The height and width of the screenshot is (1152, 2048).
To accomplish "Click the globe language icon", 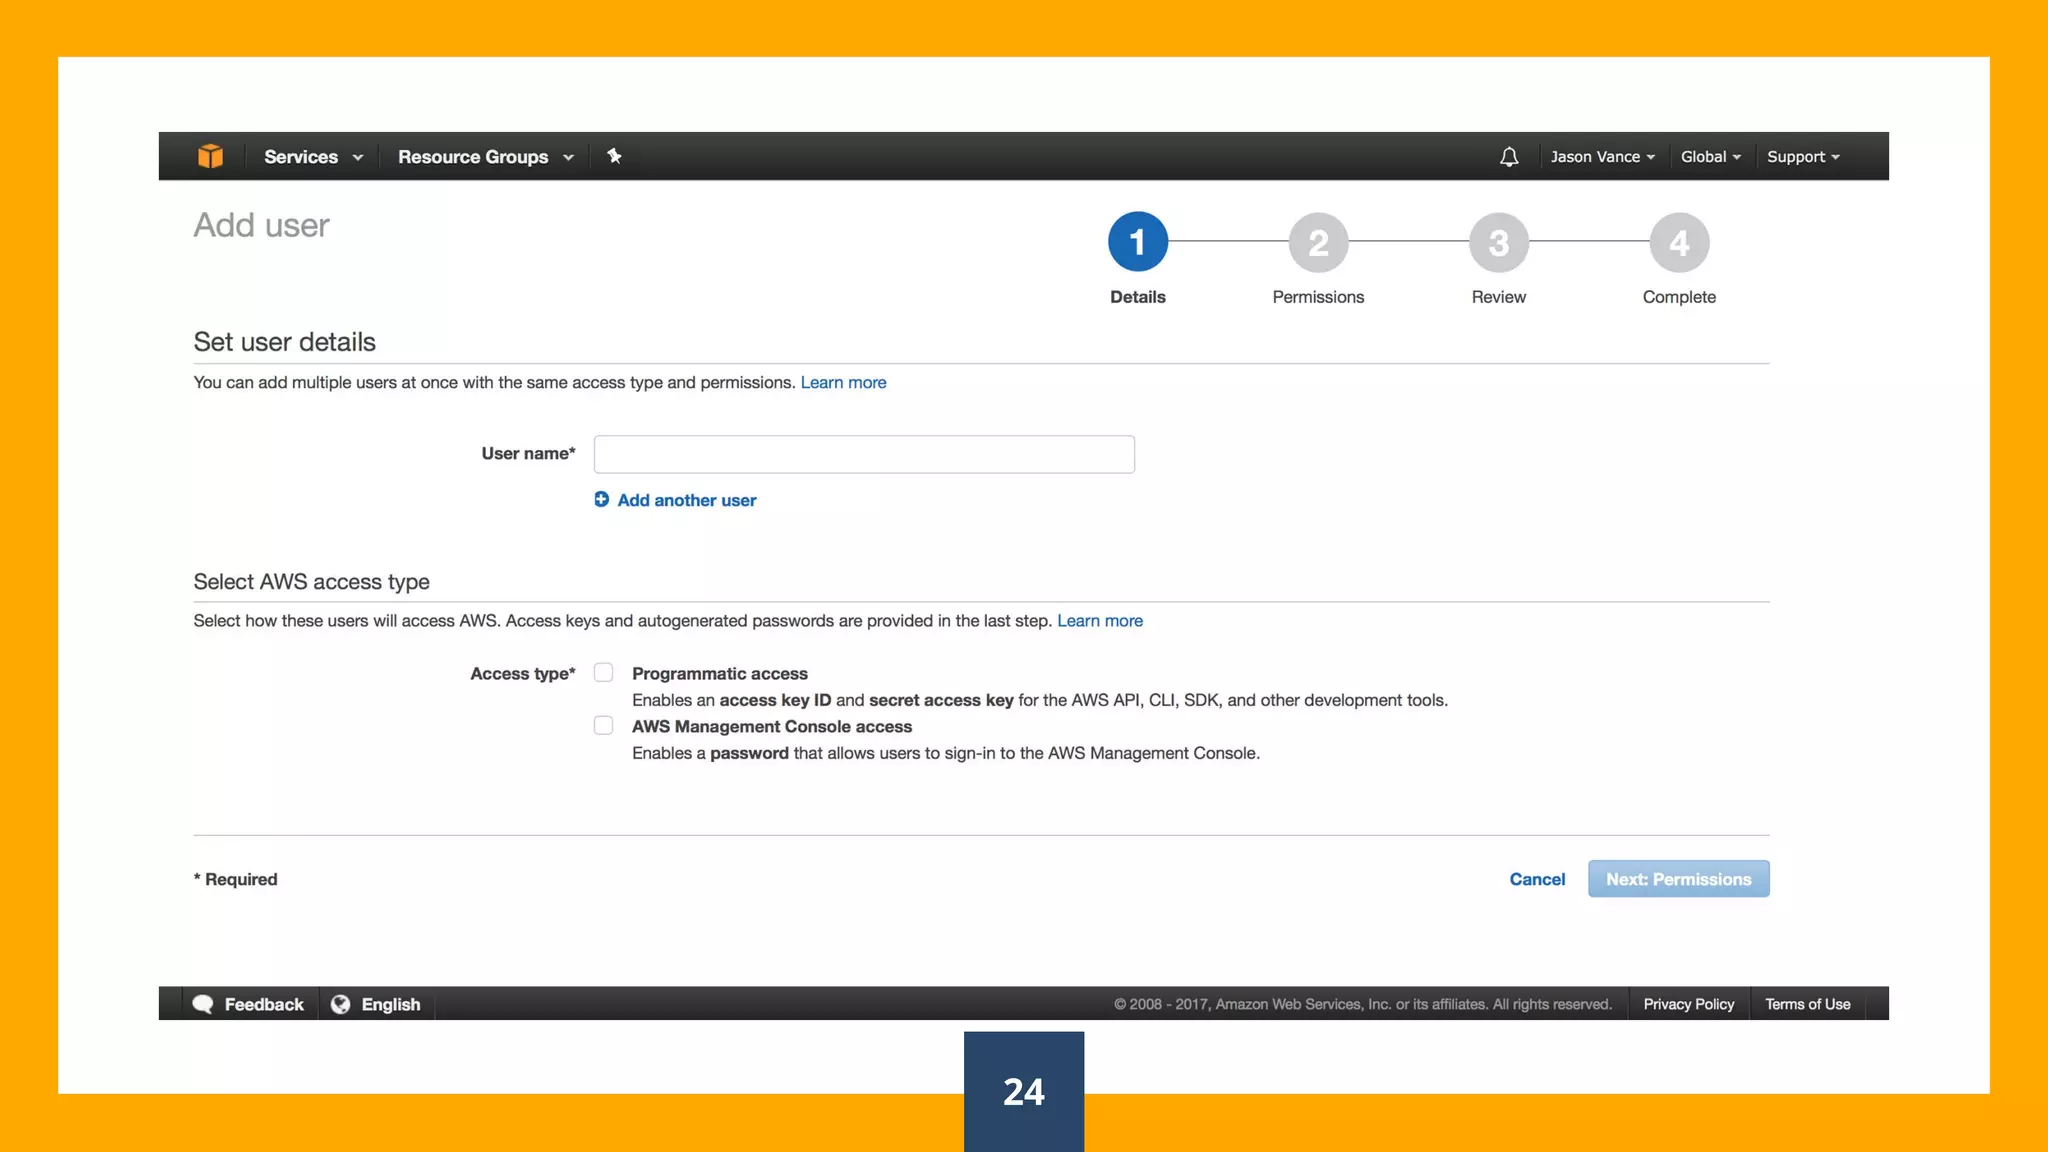I will click(x=341, y=1004).
